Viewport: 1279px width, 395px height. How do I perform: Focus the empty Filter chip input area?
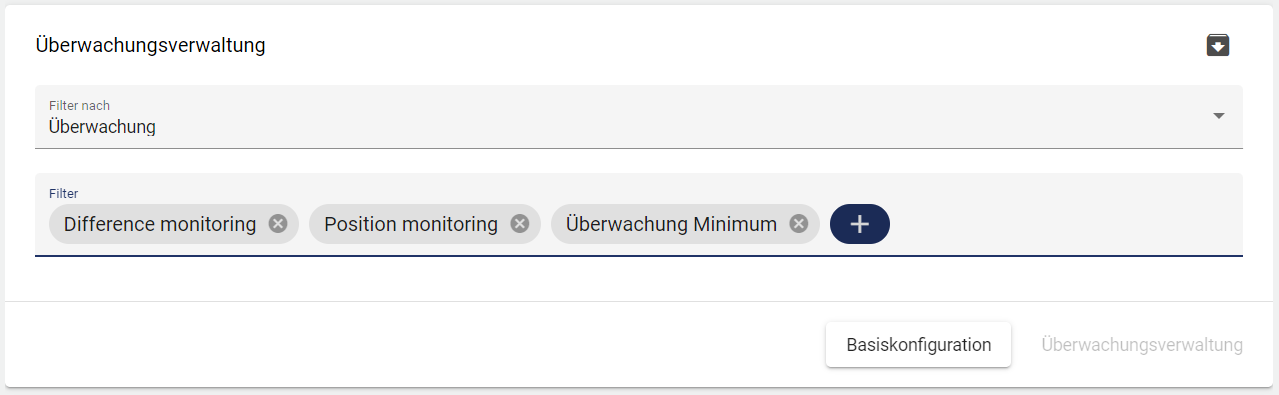pos(1065,224)
